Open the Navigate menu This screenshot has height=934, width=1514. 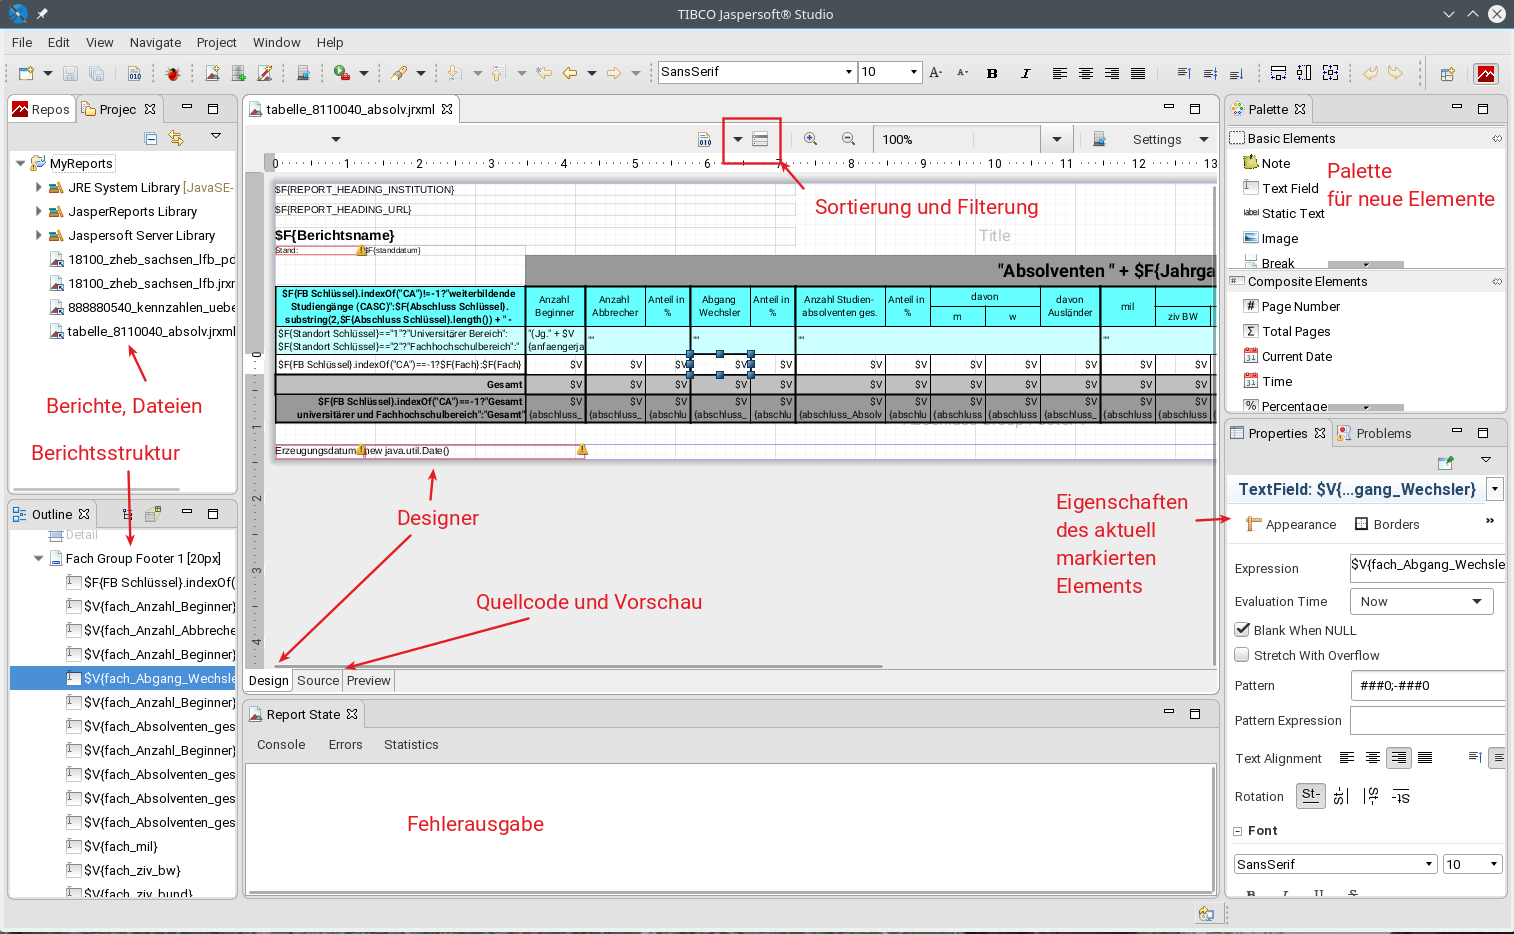[155, 42]
